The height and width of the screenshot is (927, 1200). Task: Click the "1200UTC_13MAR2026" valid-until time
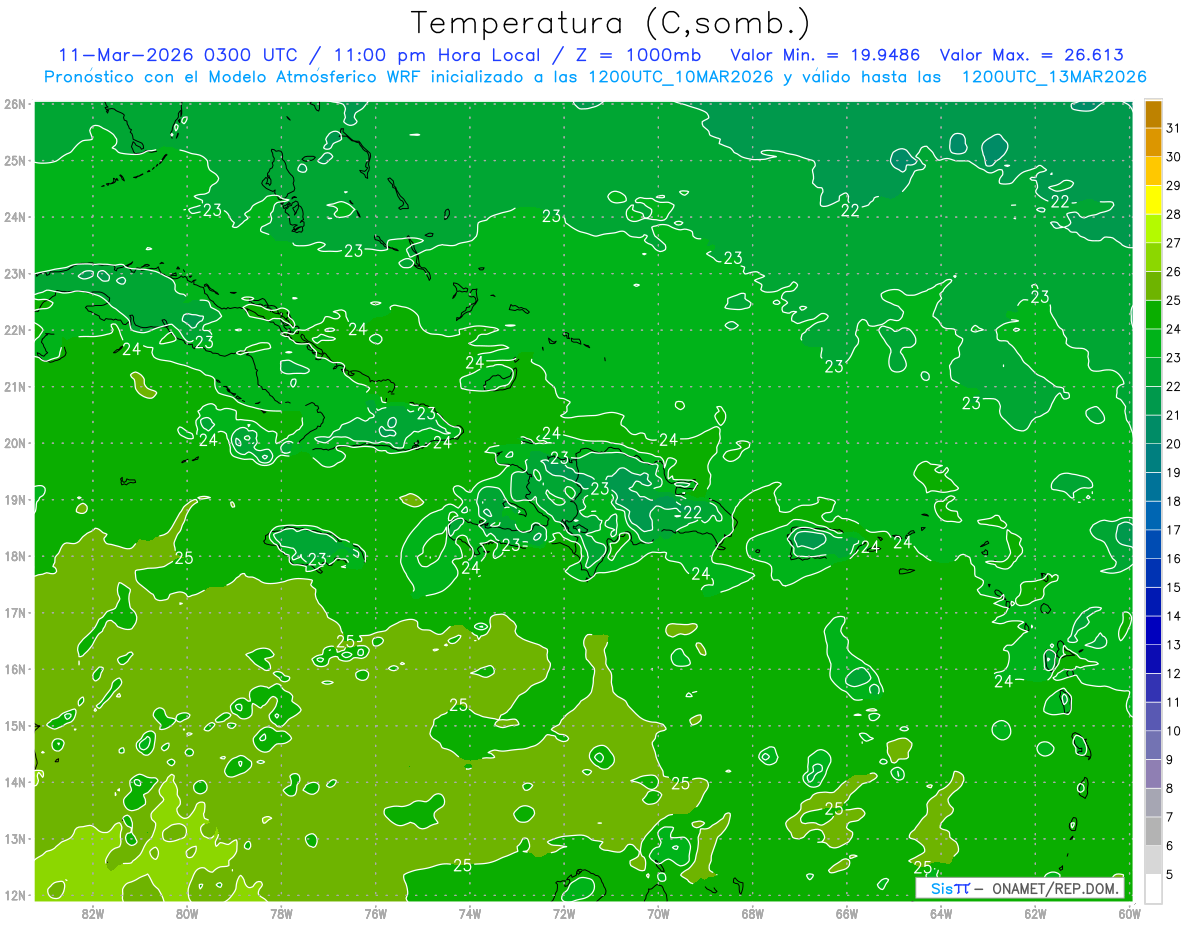pyautogui.click(x=1053, y=77)
